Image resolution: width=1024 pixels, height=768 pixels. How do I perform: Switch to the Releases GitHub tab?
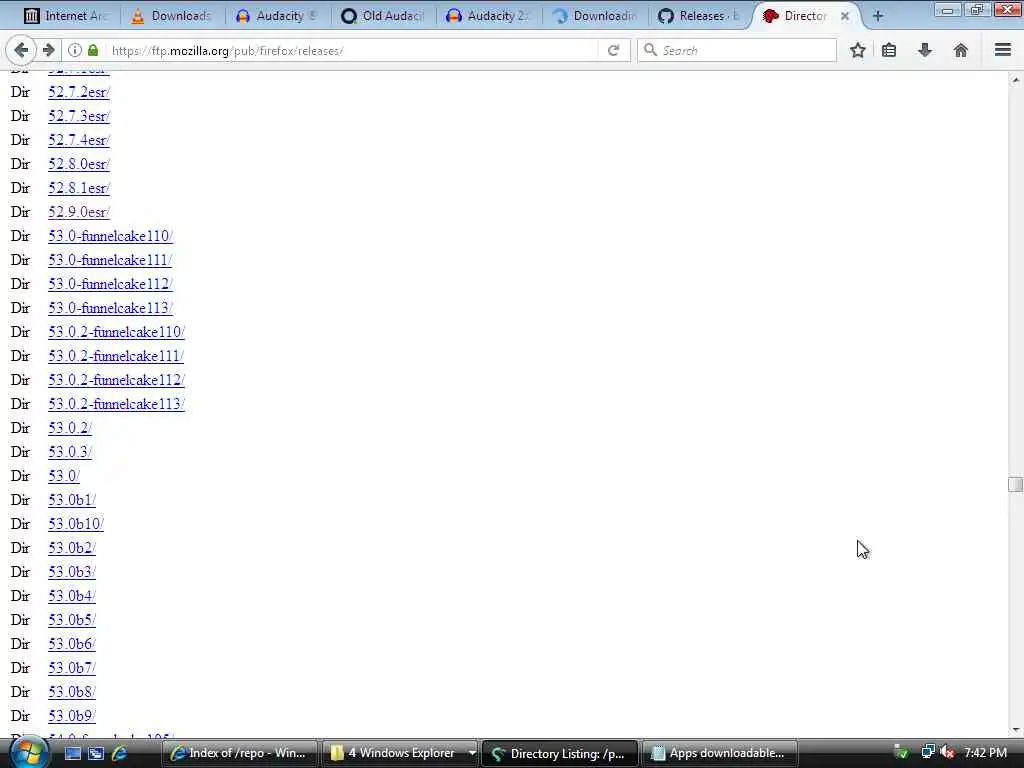(x=699, y=16)
